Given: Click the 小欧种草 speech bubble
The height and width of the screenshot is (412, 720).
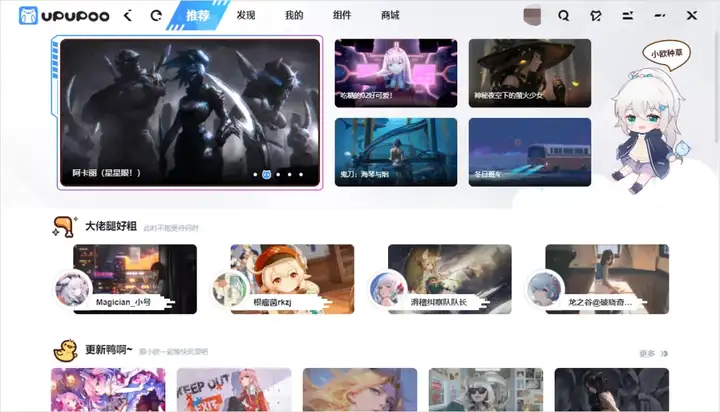Looking at the screenshot, I should click(666, 54).
